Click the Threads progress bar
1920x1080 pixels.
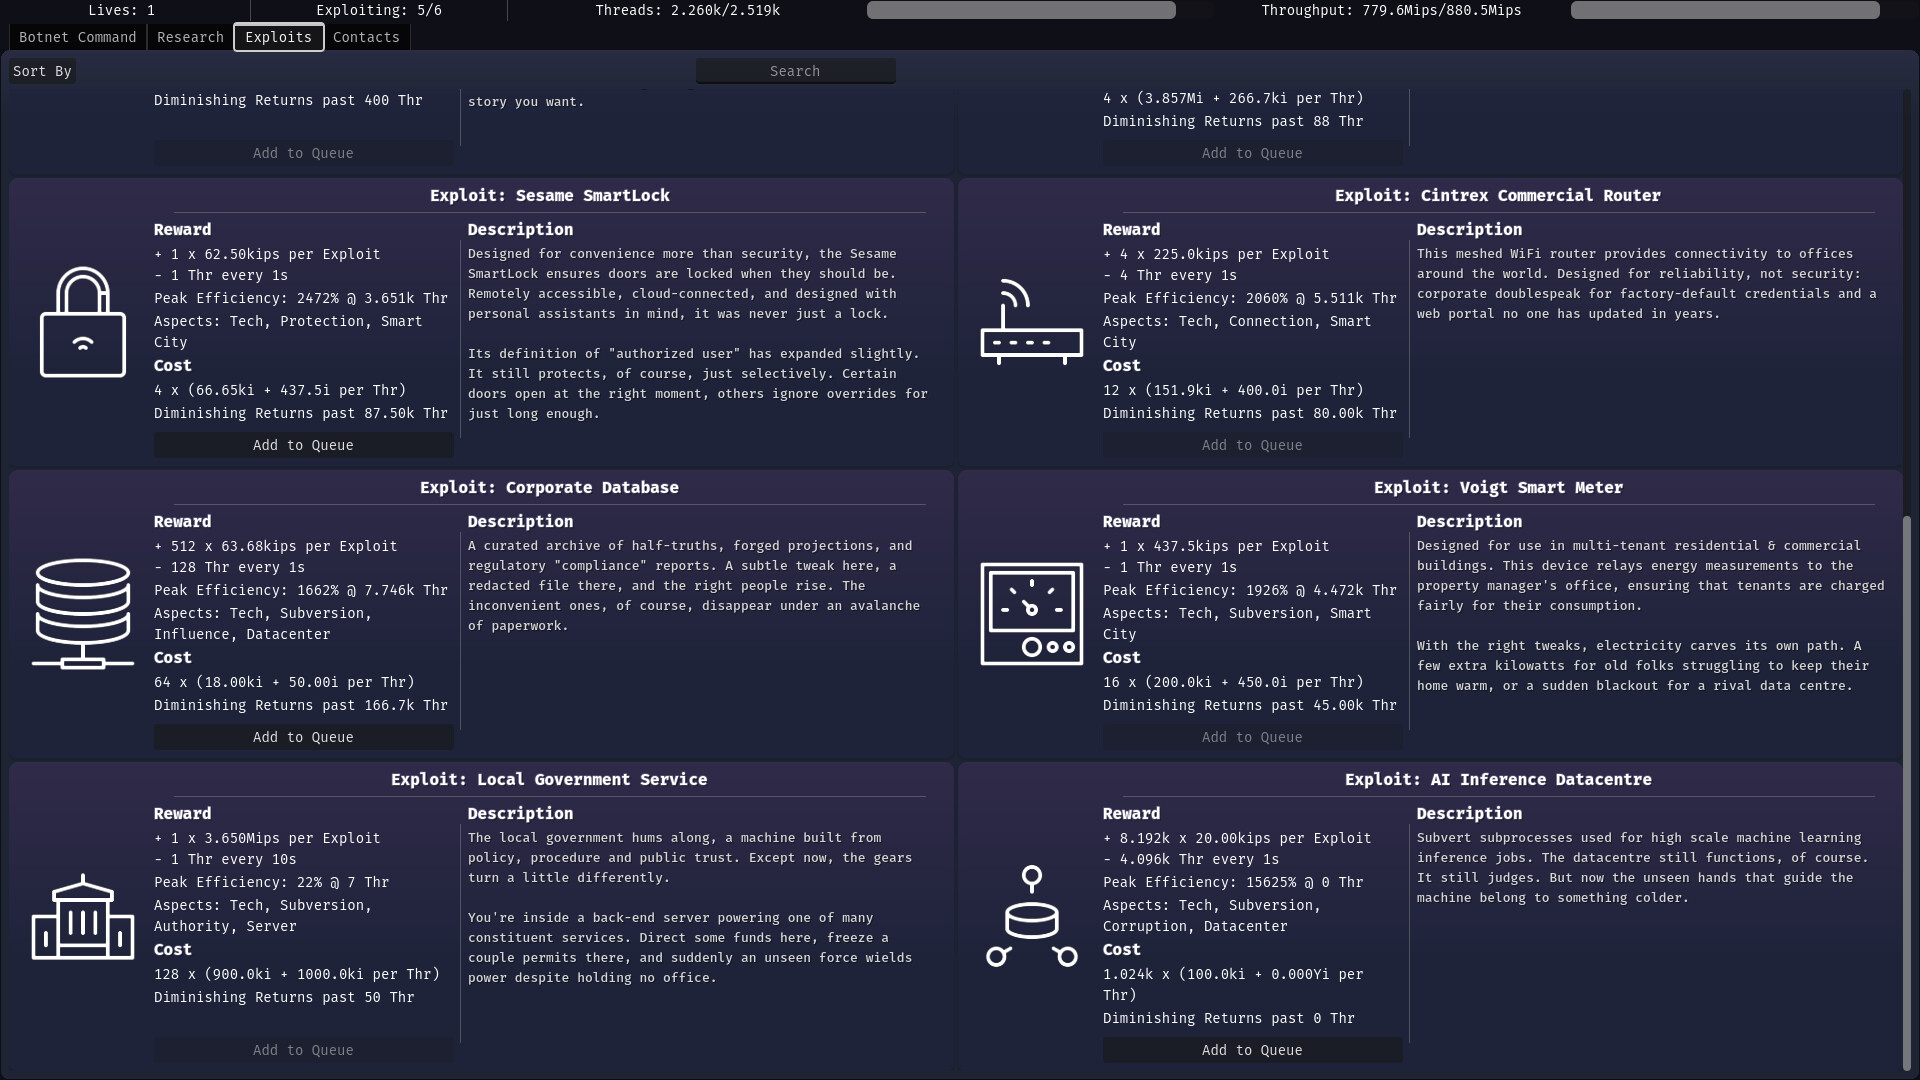pos(1021,10)
